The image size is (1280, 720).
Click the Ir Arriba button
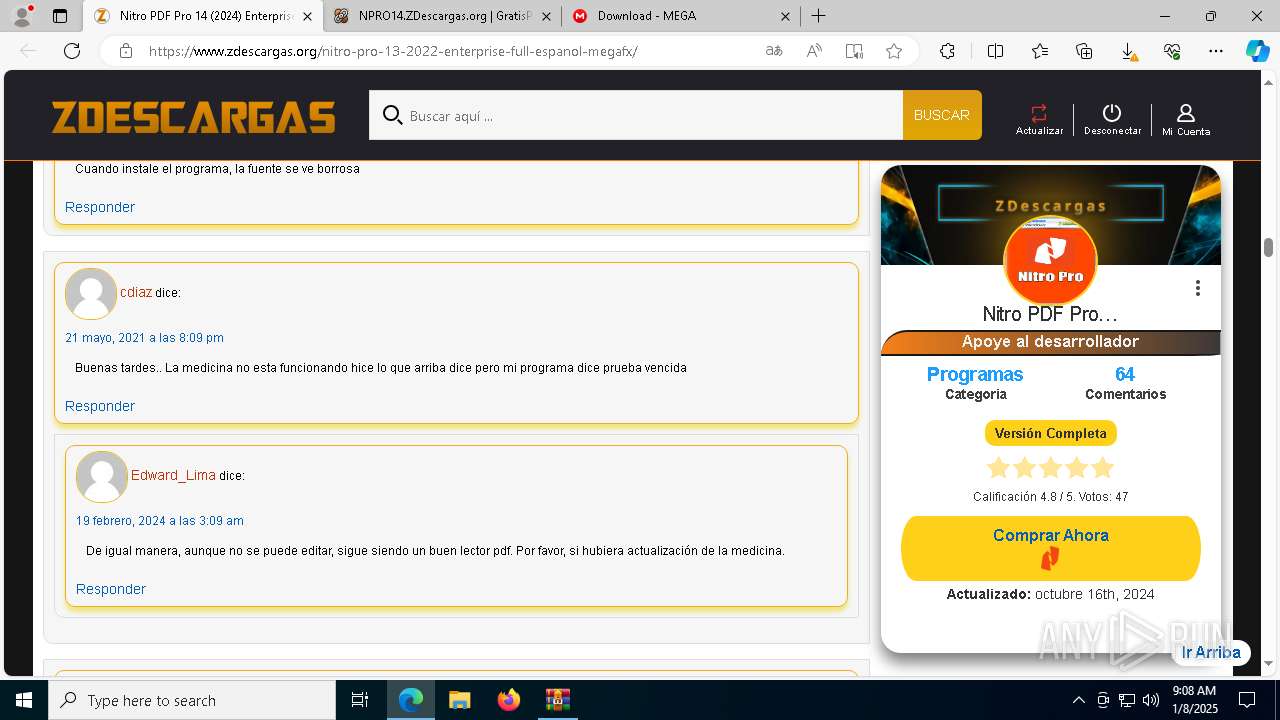[1210, 652]
